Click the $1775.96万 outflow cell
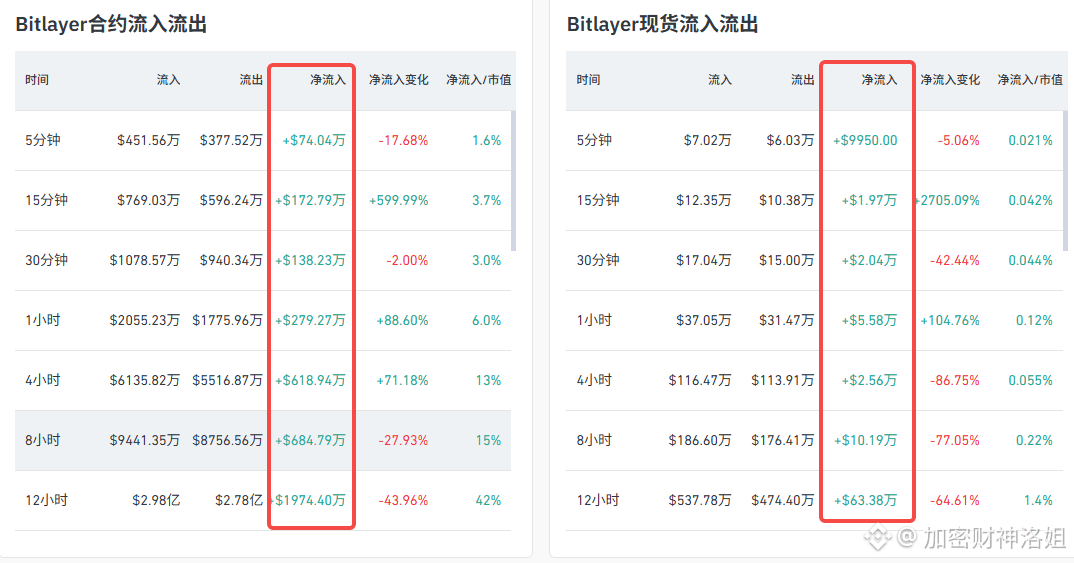Viewport: 1074px width, 563px height. click(227, 321)
